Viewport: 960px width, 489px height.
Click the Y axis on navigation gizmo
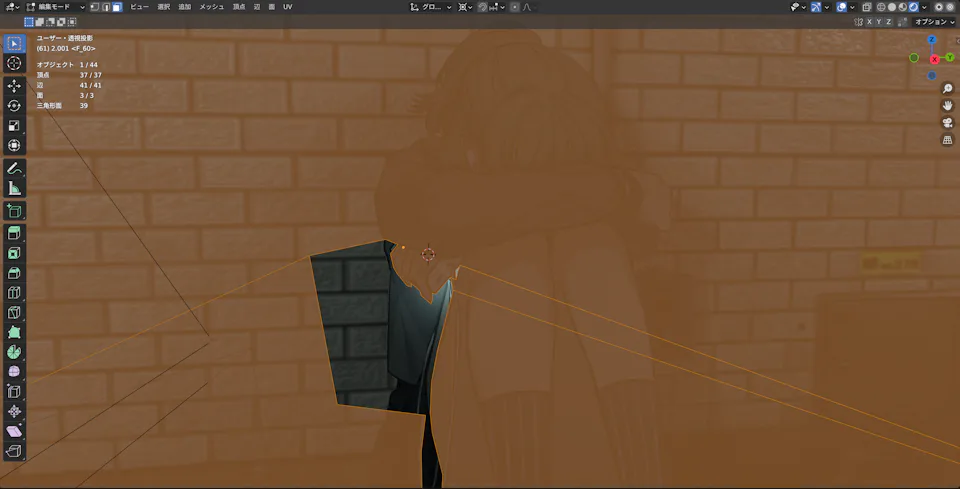click(950, 57)
